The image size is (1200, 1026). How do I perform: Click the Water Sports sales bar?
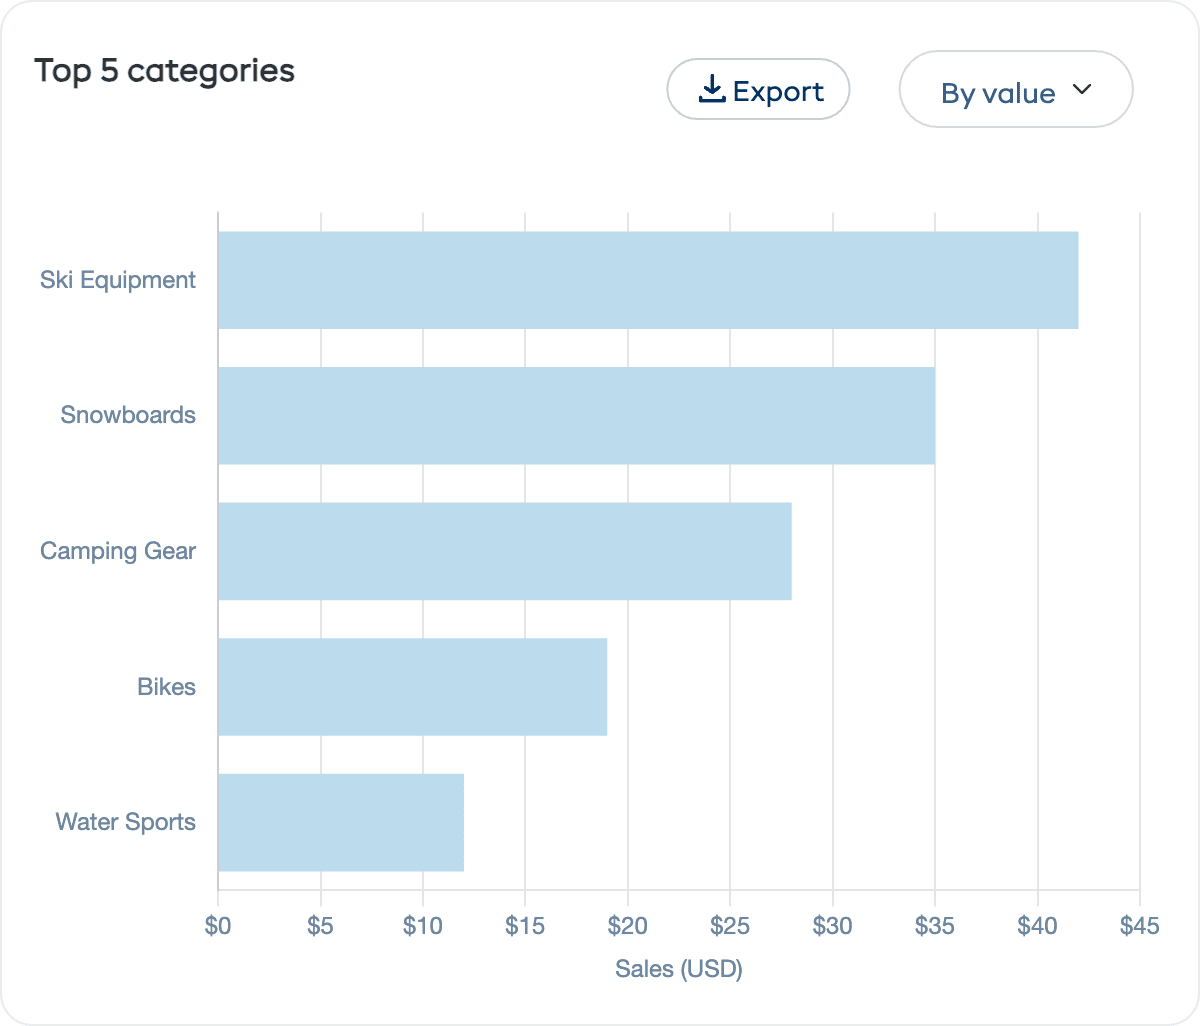(x=340, y=821)
